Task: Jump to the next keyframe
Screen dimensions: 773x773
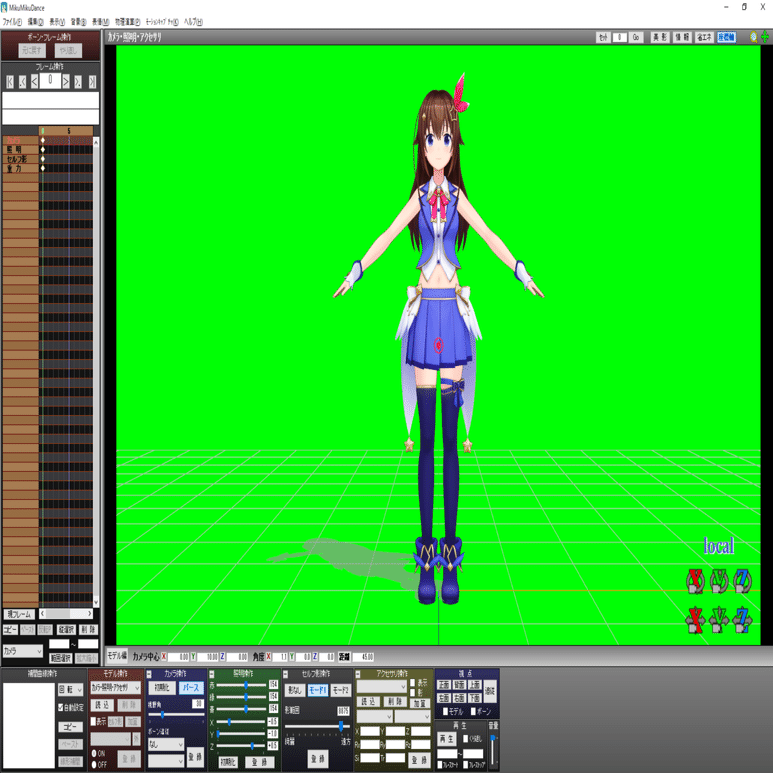Action: [78, 82]
